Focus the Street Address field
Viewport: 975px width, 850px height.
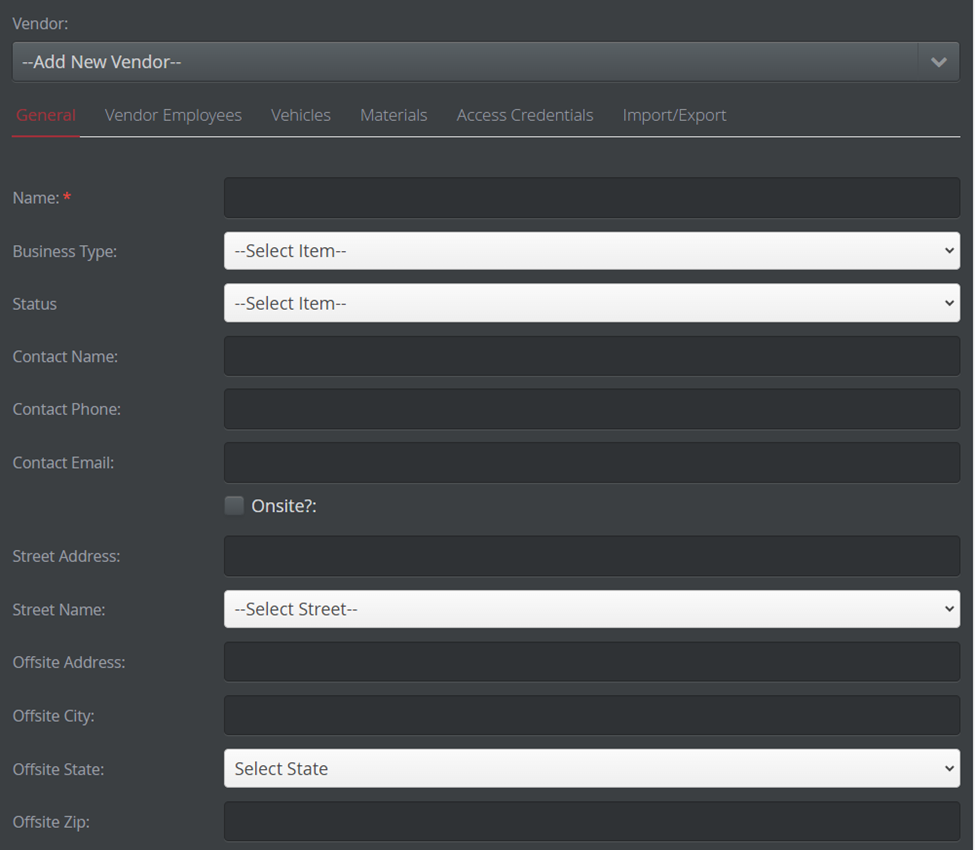(x=592, y=556)
